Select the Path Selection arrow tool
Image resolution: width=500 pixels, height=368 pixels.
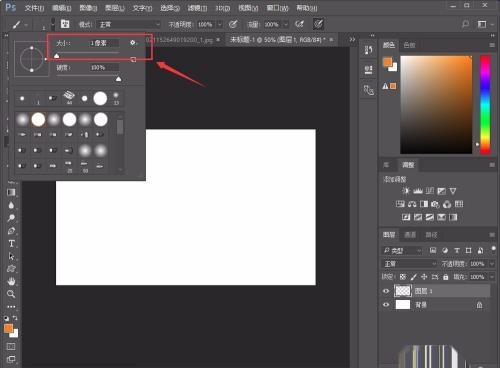[x=11, y=256]
